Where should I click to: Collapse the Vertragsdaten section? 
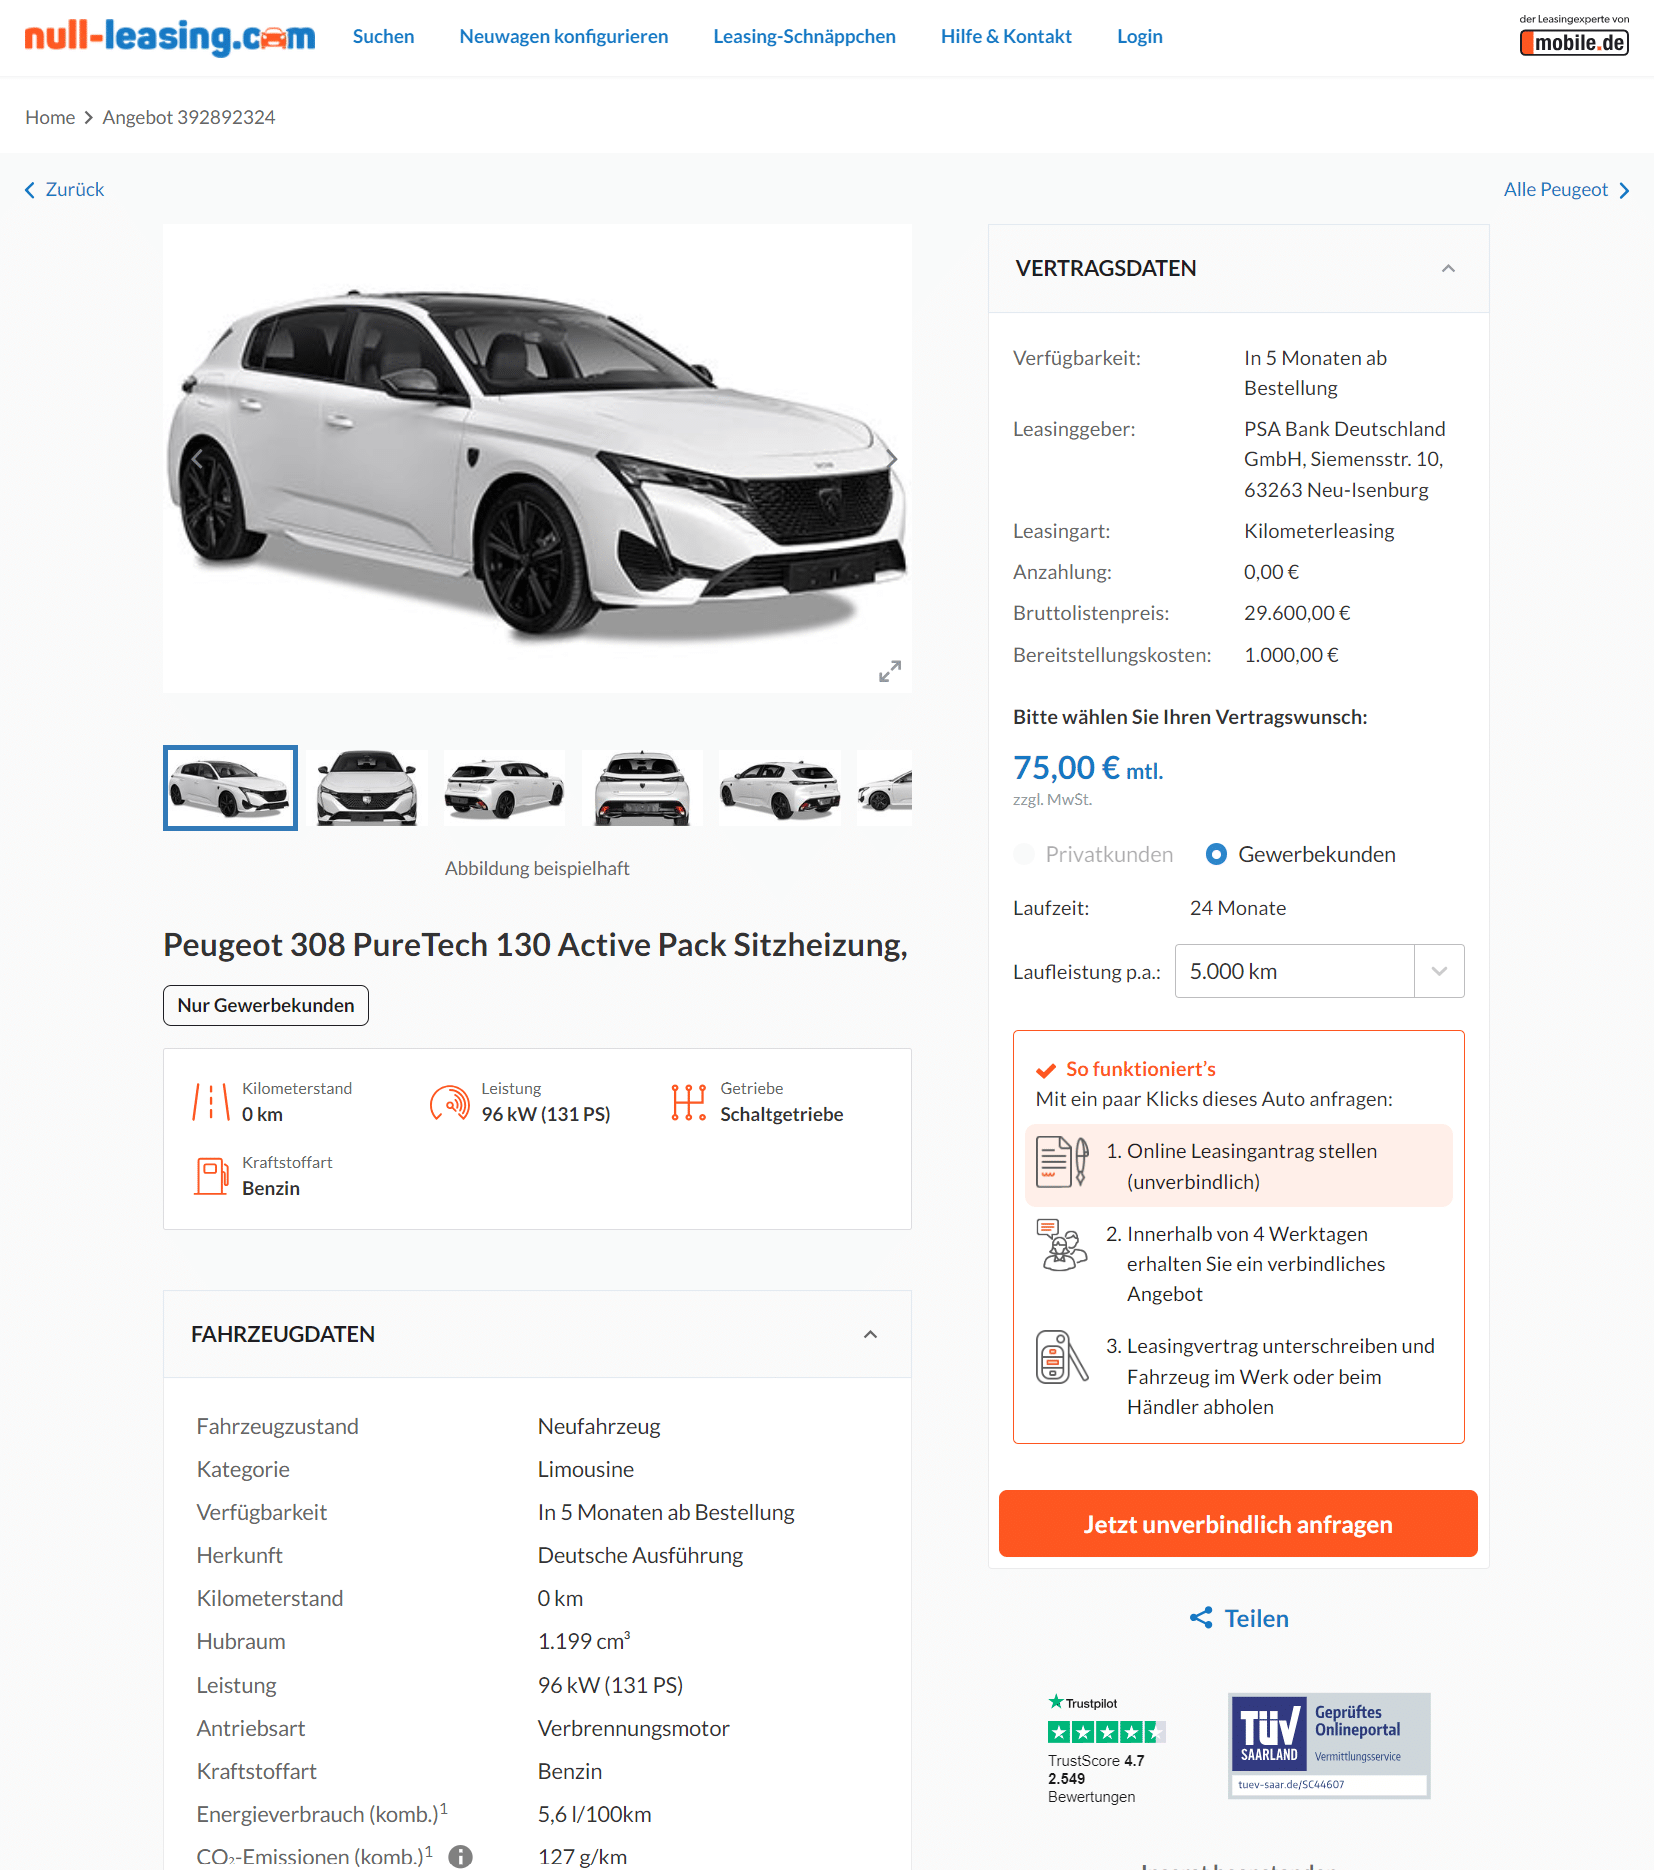pos(1448,268)
